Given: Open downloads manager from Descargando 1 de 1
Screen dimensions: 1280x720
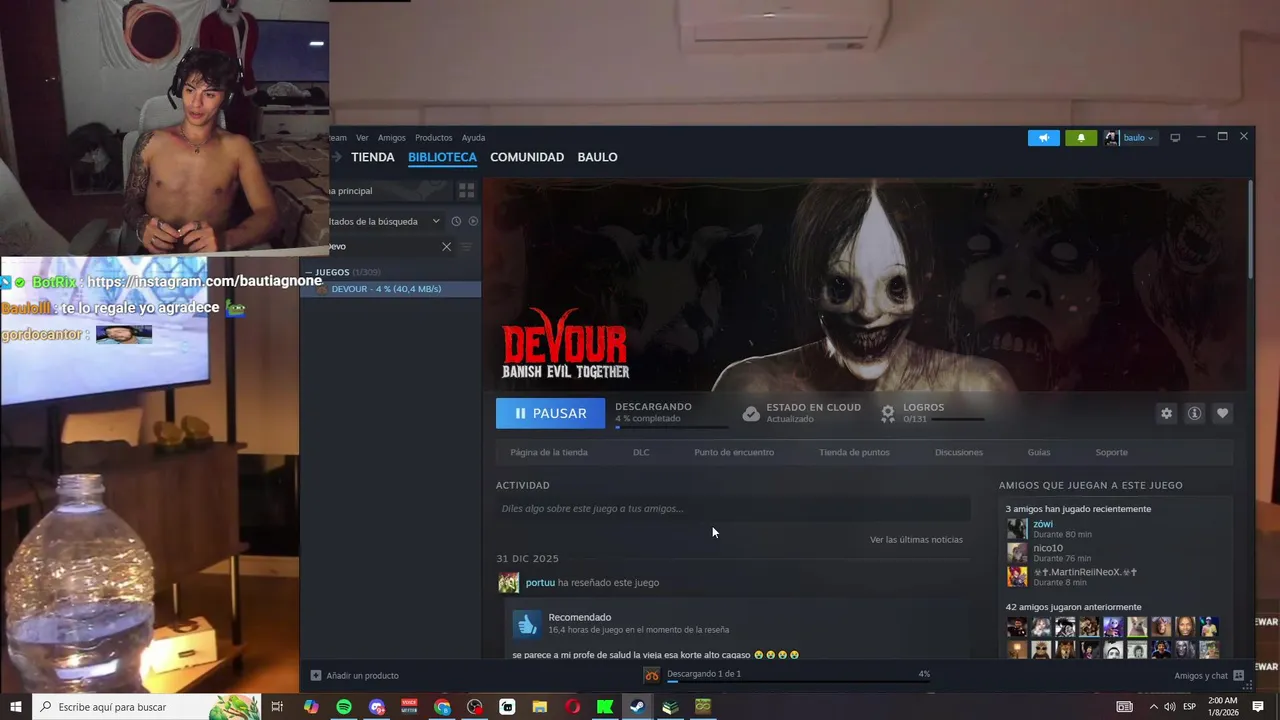Looking at the screenshot, I should point(704,674).
